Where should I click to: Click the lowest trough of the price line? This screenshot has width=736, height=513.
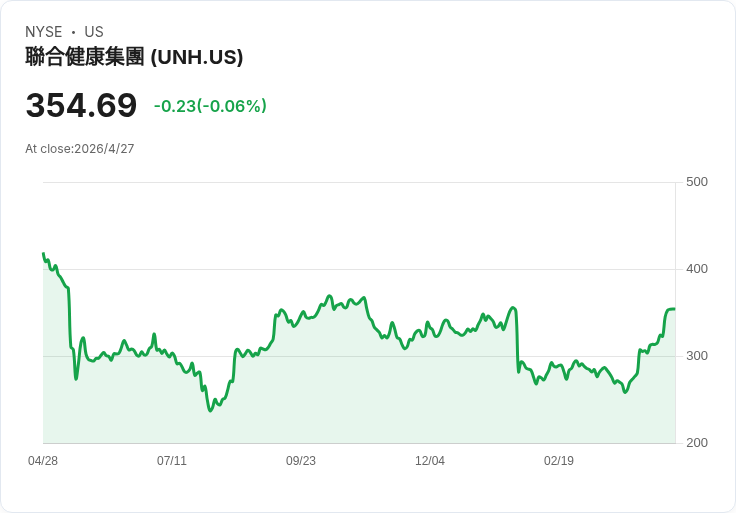(x=210, y=410)
